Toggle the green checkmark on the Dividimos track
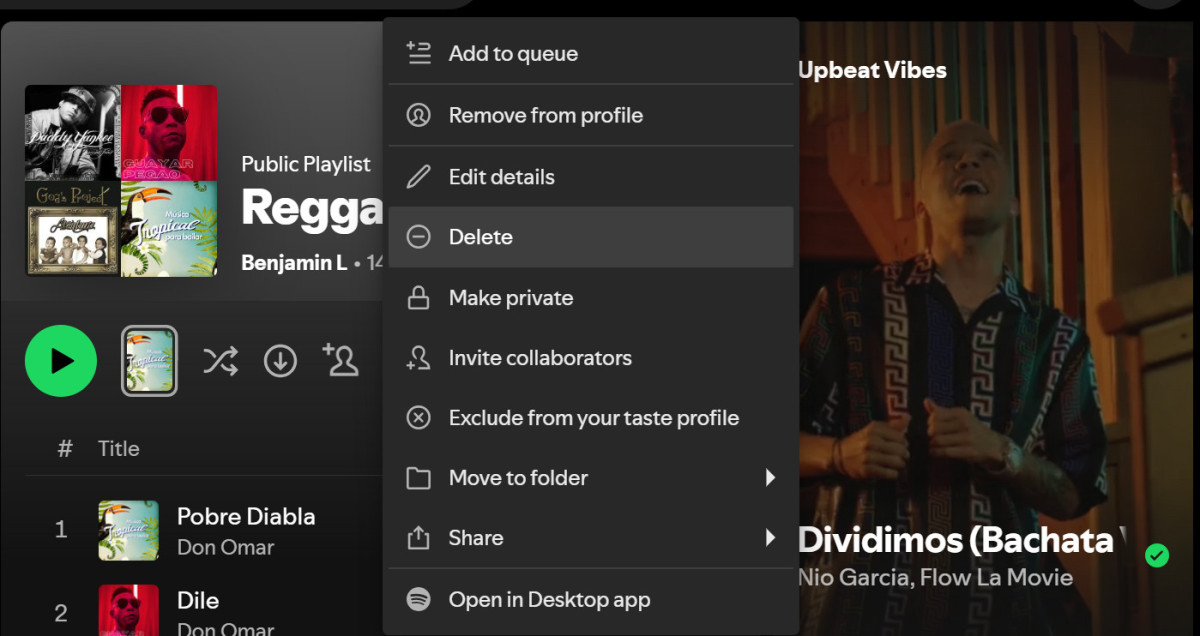Viewport: 1200px width, 636px height. 1157,554
